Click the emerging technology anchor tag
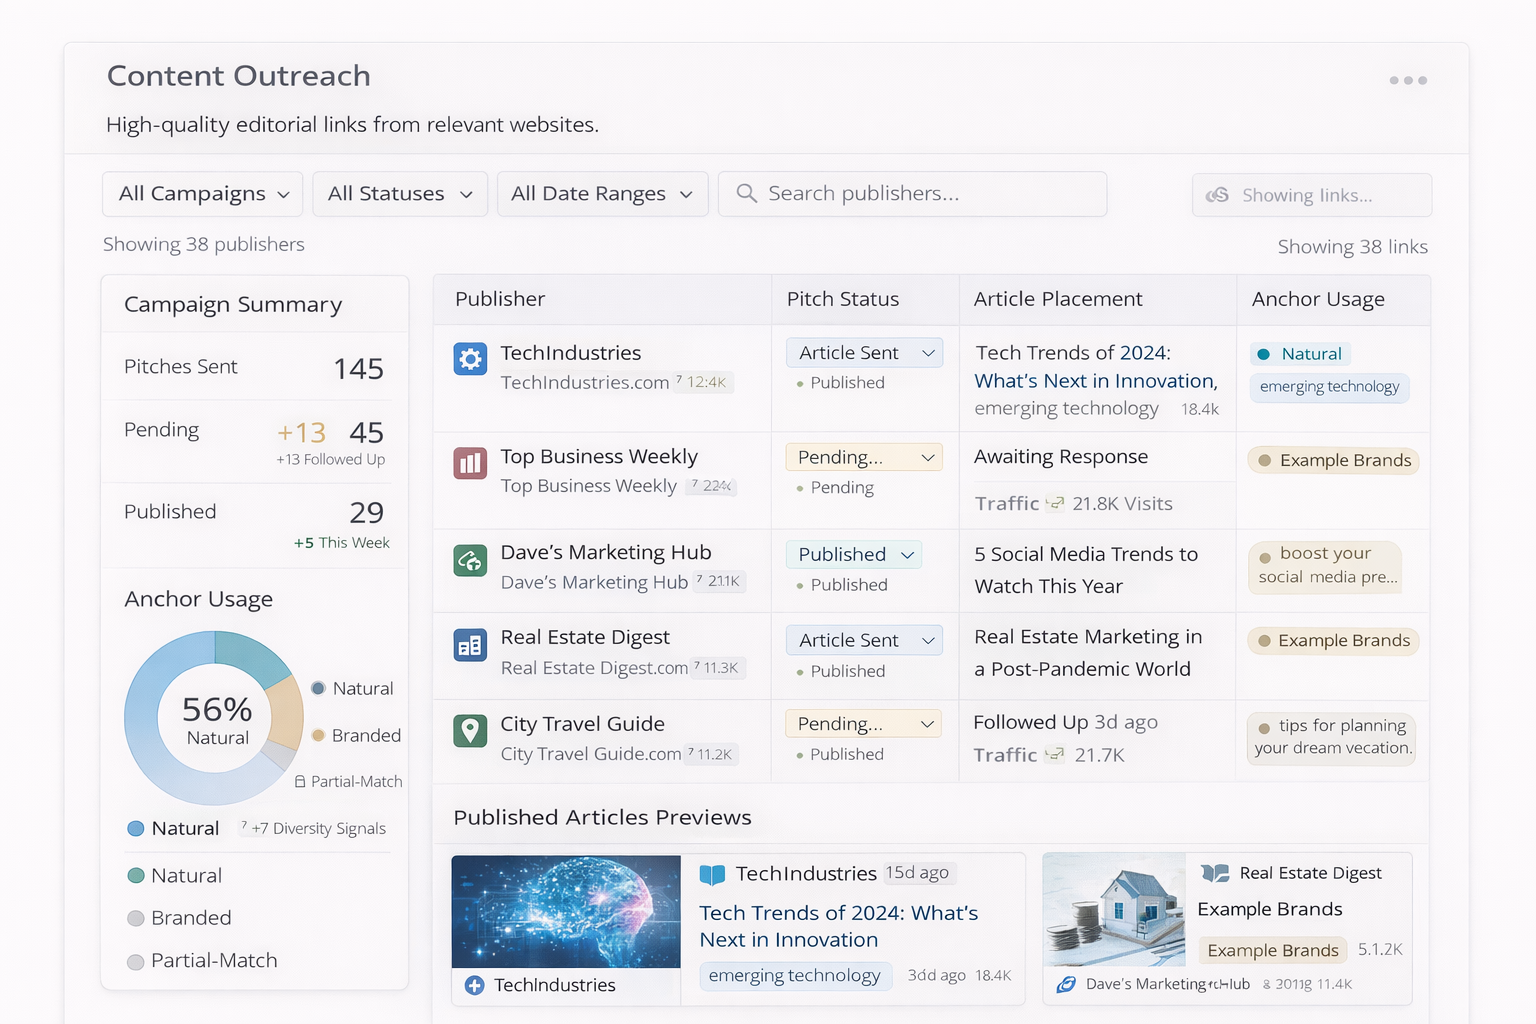1536x1024 pixels. [x=1329, y=387]
